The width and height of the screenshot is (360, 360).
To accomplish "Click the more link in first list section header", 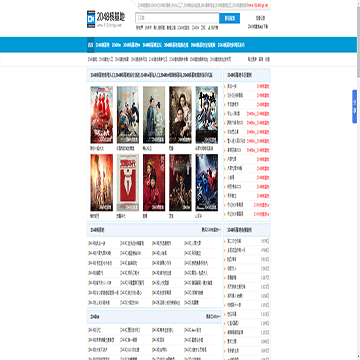I will coord(211,230).
